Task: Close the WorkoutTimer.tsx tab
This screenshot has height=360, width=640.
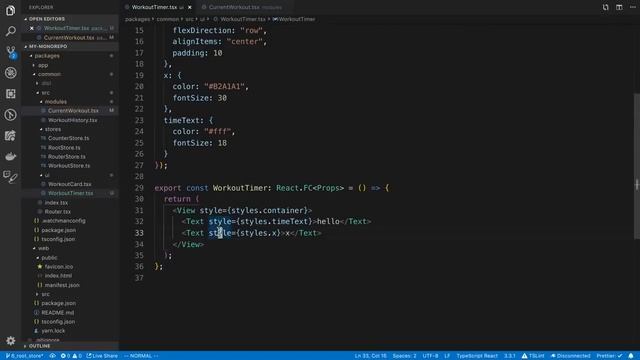Action: pyautogui.click(x=189, y=7)
